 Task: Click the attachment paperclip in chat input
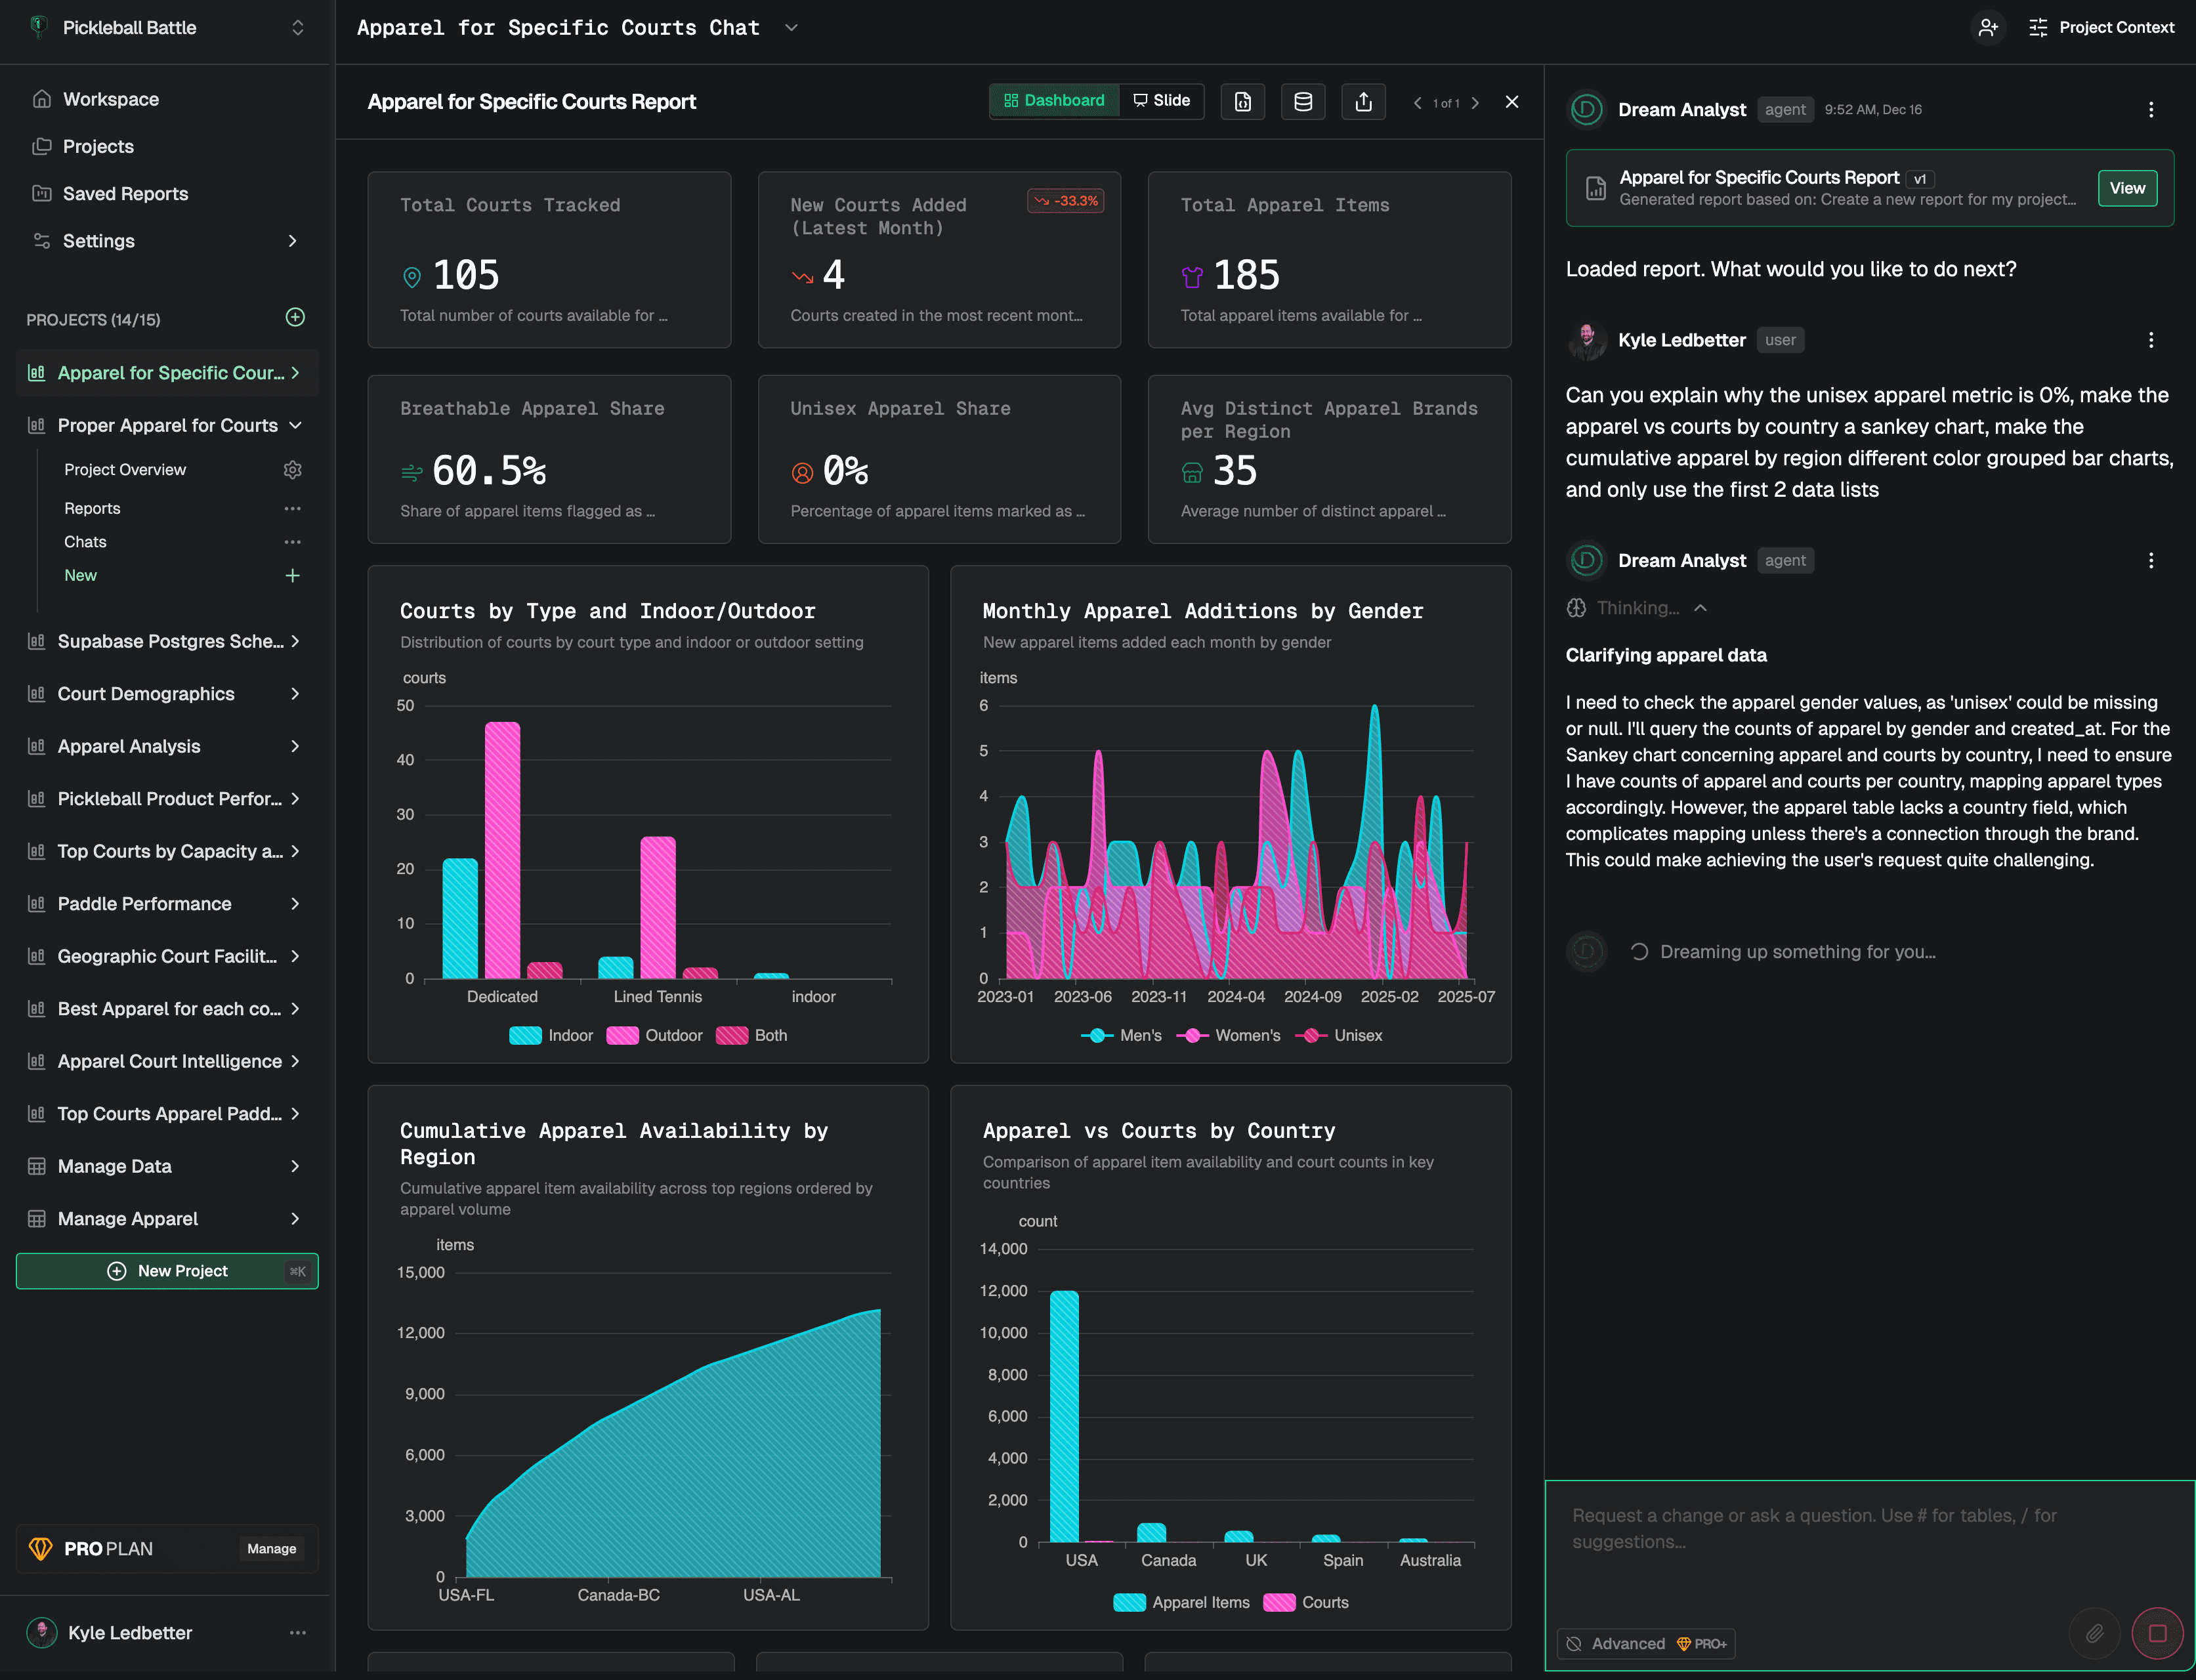pos(2094,1633)
